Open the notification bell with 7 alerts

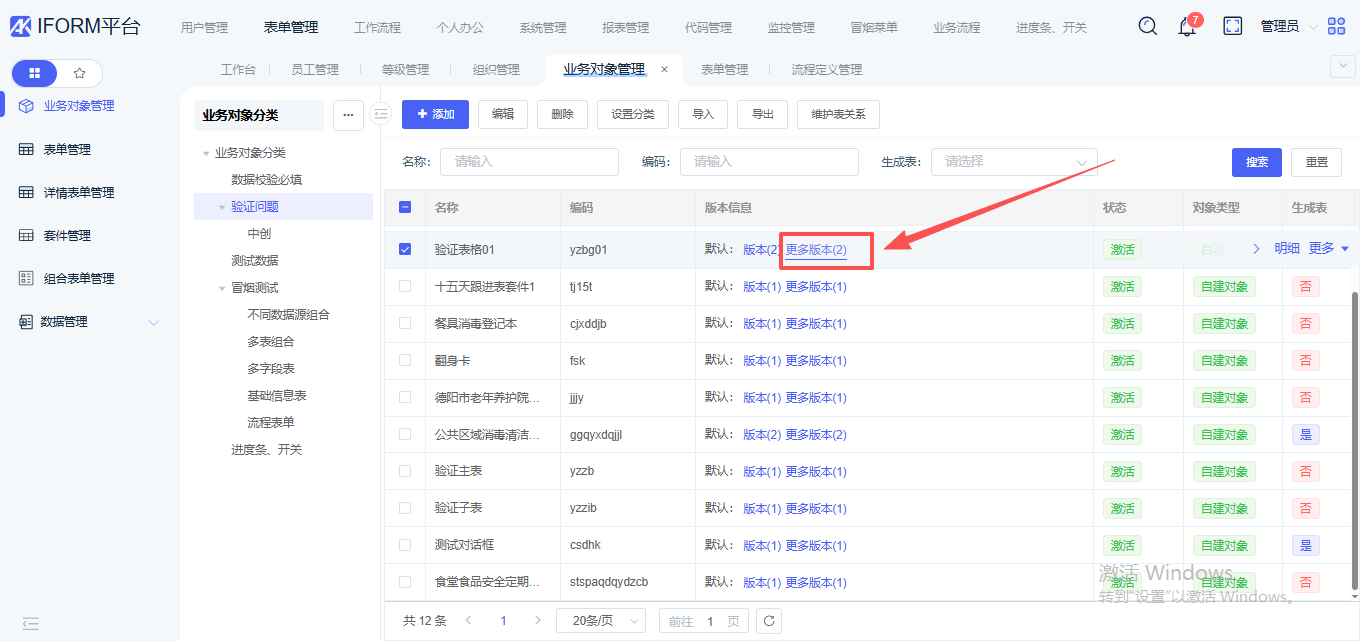1187,27
